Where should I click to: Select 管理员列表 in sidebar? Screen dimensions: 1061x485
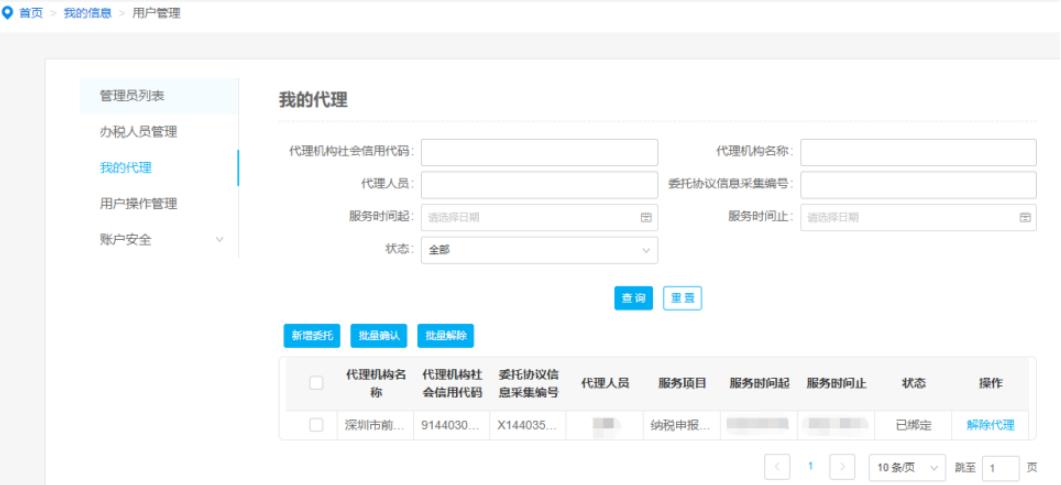(x=132, y=96)
